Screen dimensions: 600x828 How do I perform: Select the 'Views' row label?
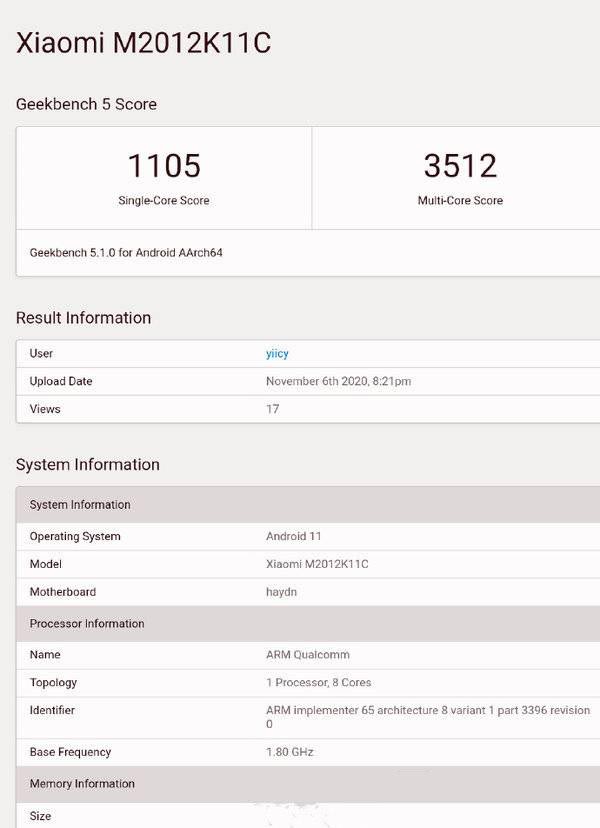pos(45,409)
